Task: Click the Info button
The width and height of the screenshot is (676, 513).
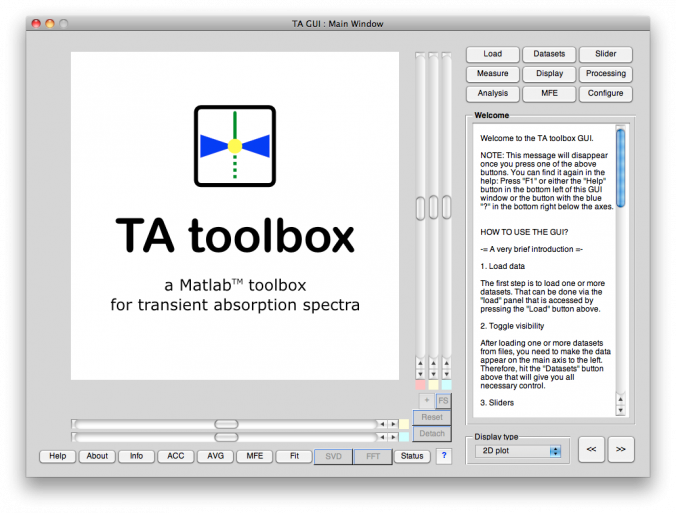Action: point(136,456)
